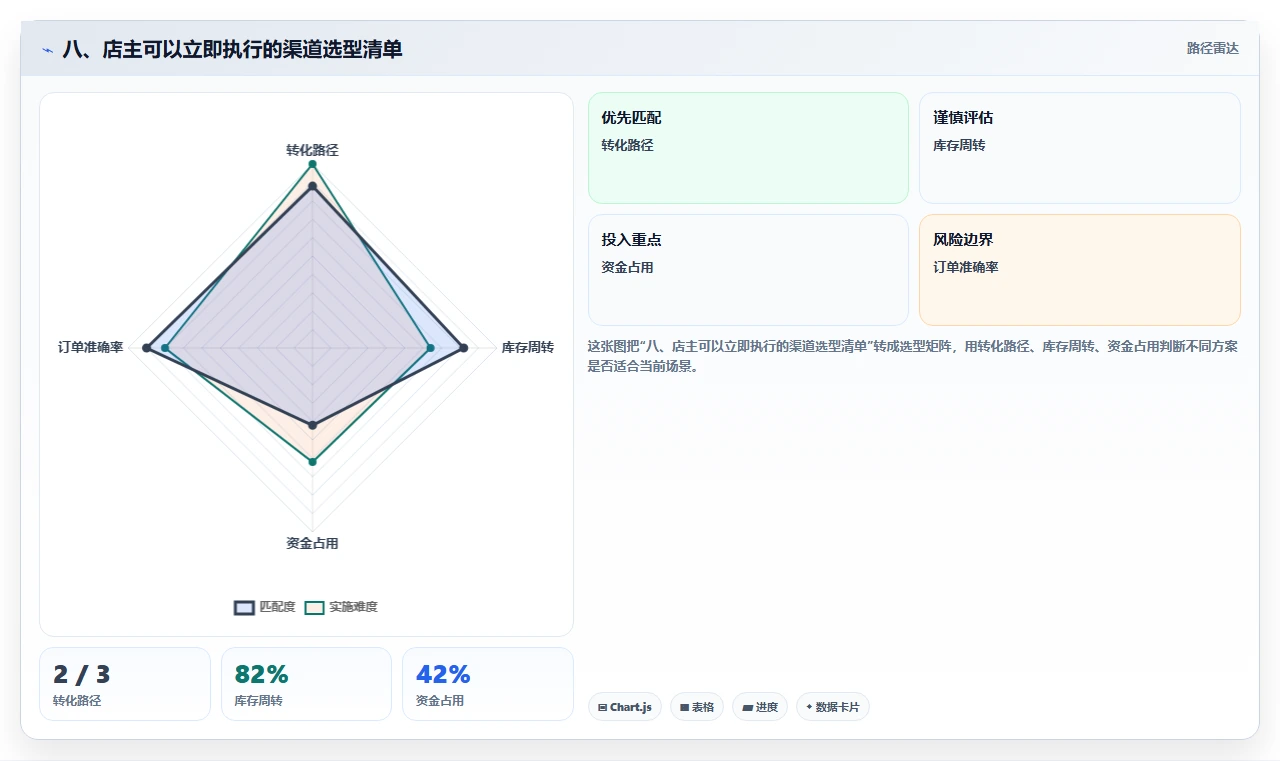Click the 资金占用 axis label on the radar
The image size is (1280, 761).
[312, 543]
